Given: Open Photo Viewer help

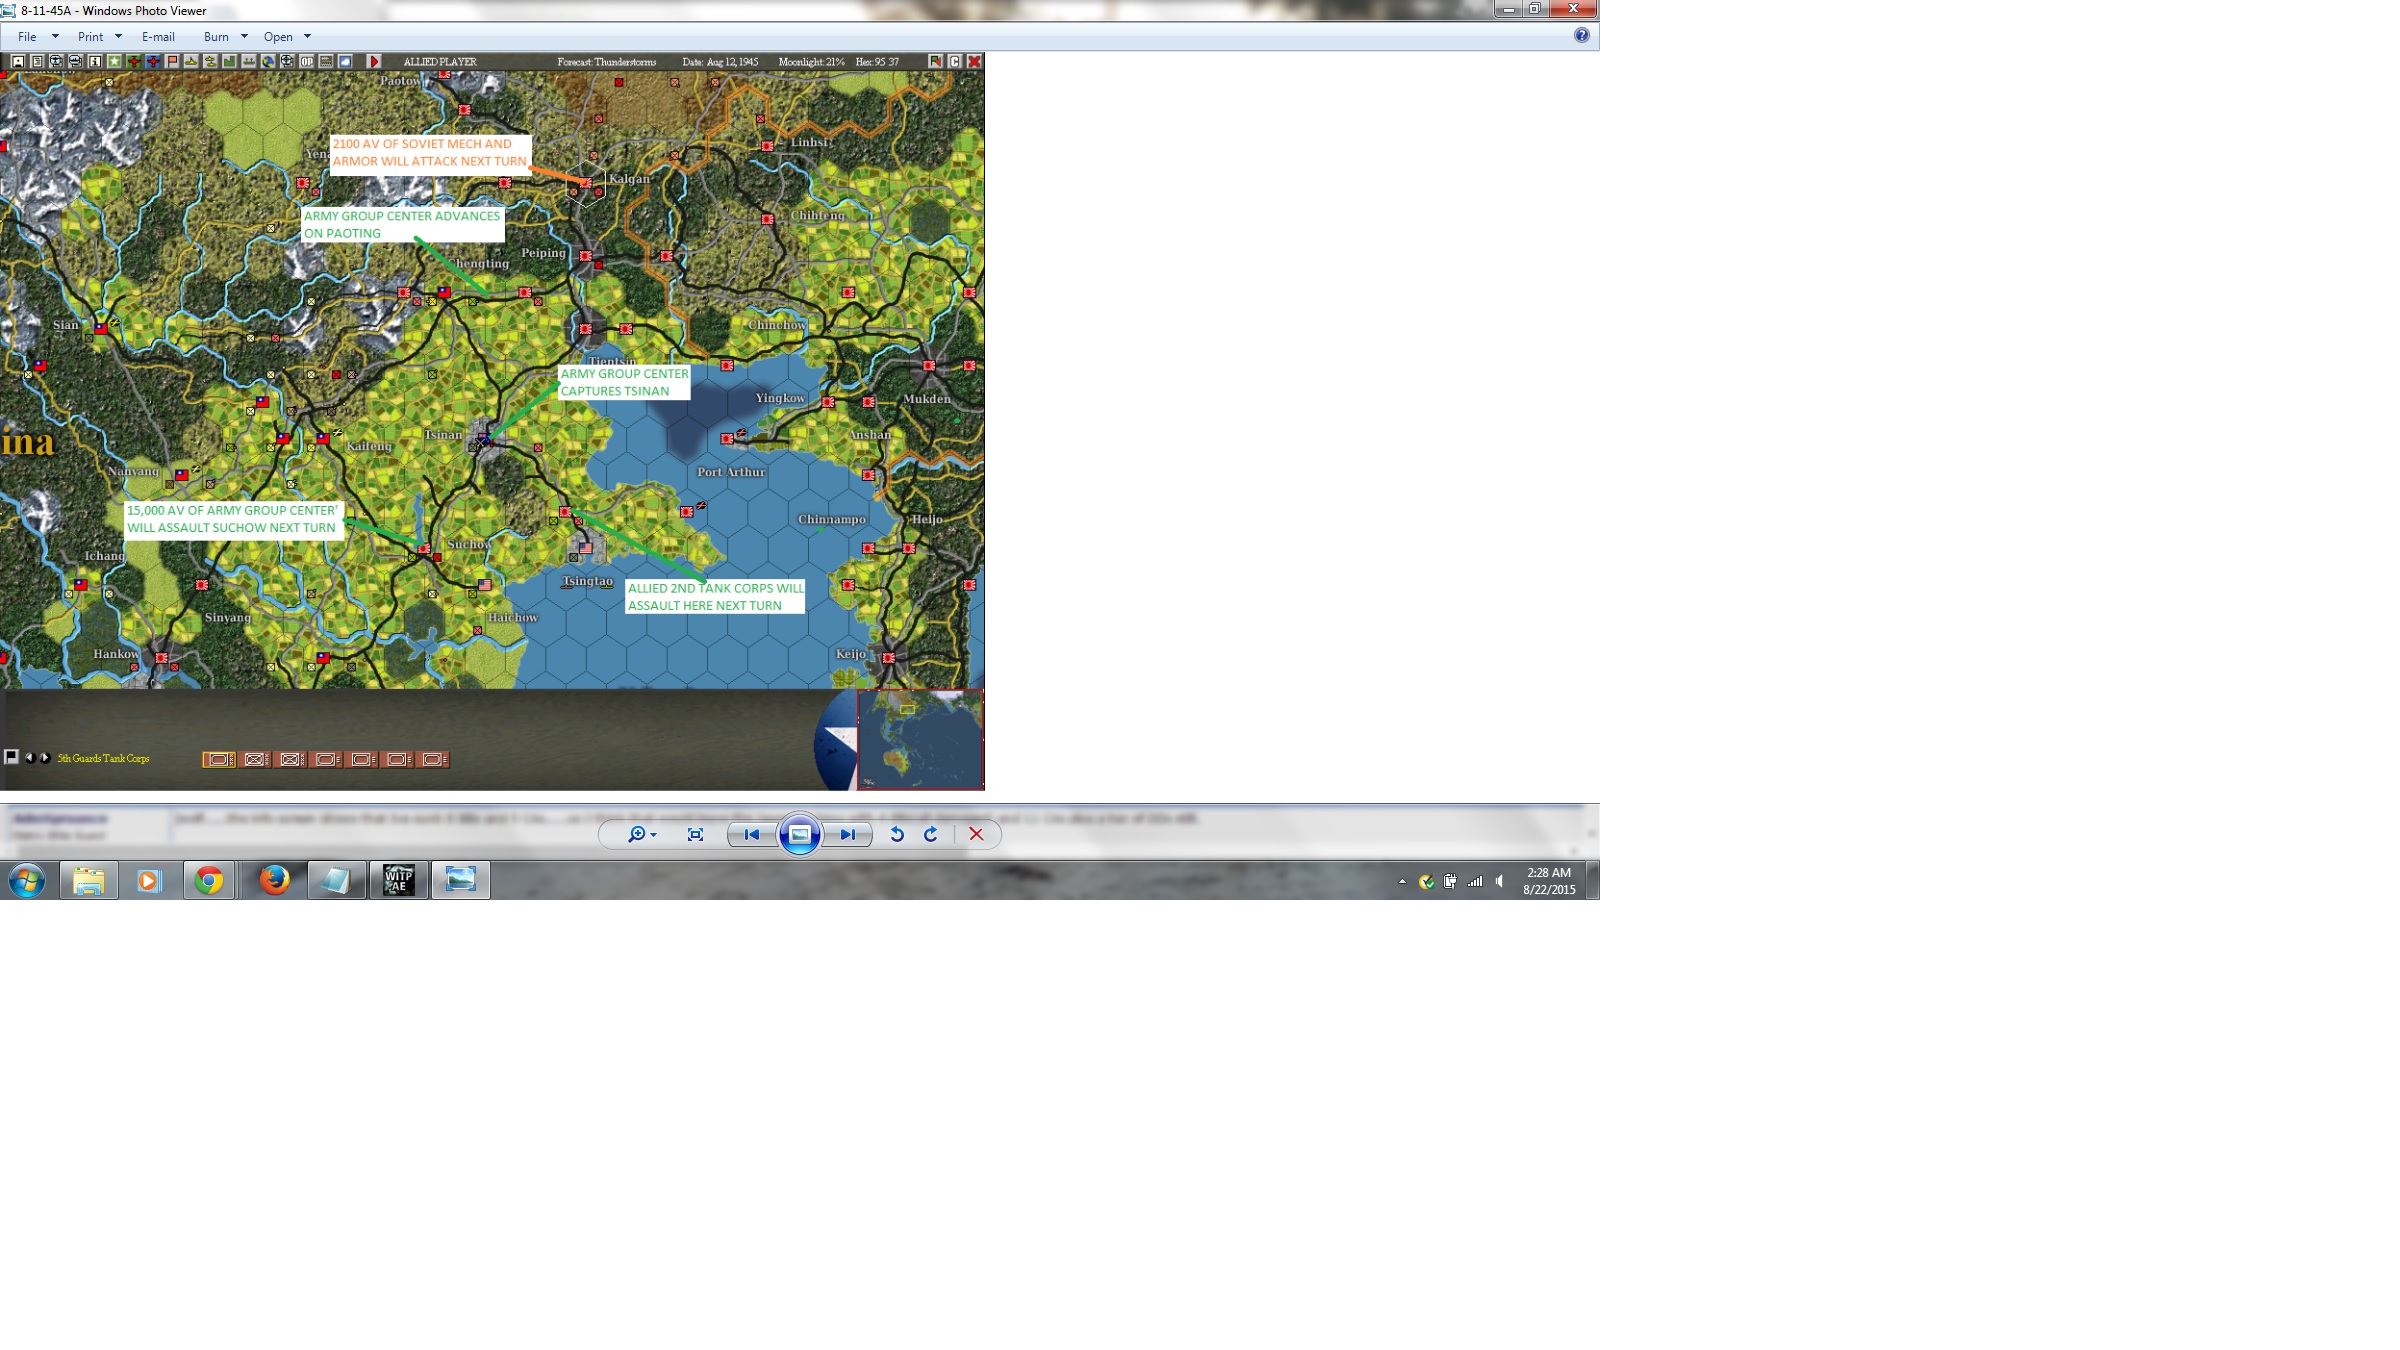Looking at the screenshot, I should tap(1581, 35).
